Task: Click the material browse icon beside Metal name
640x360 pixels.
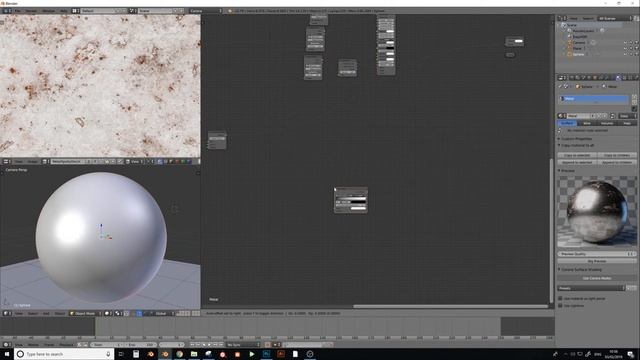Action: [562, 116]
